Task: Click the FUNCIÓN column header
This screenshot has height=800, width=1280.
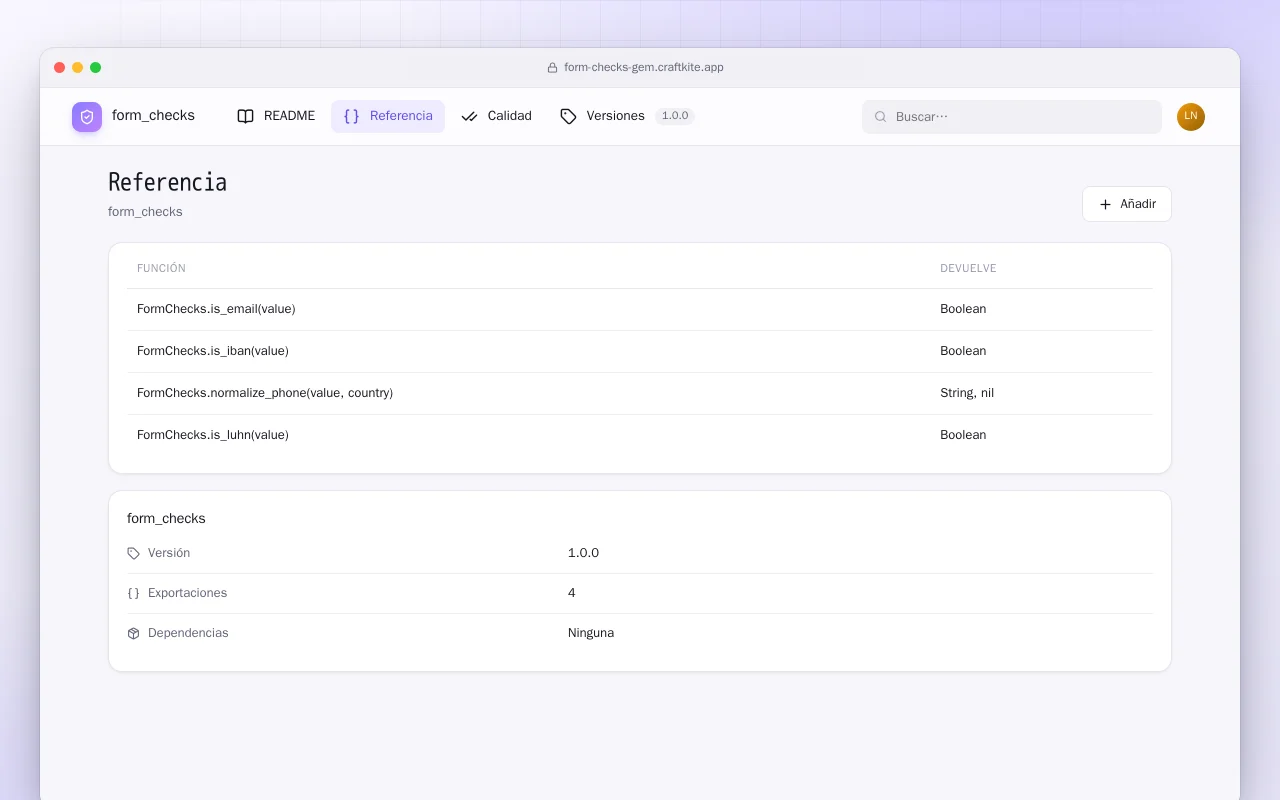Action: point(161,268)
